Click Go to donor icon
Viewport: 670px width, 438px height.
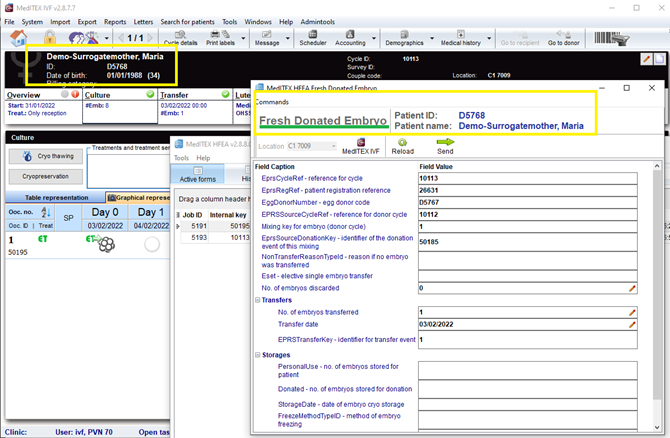pos(564,38)
